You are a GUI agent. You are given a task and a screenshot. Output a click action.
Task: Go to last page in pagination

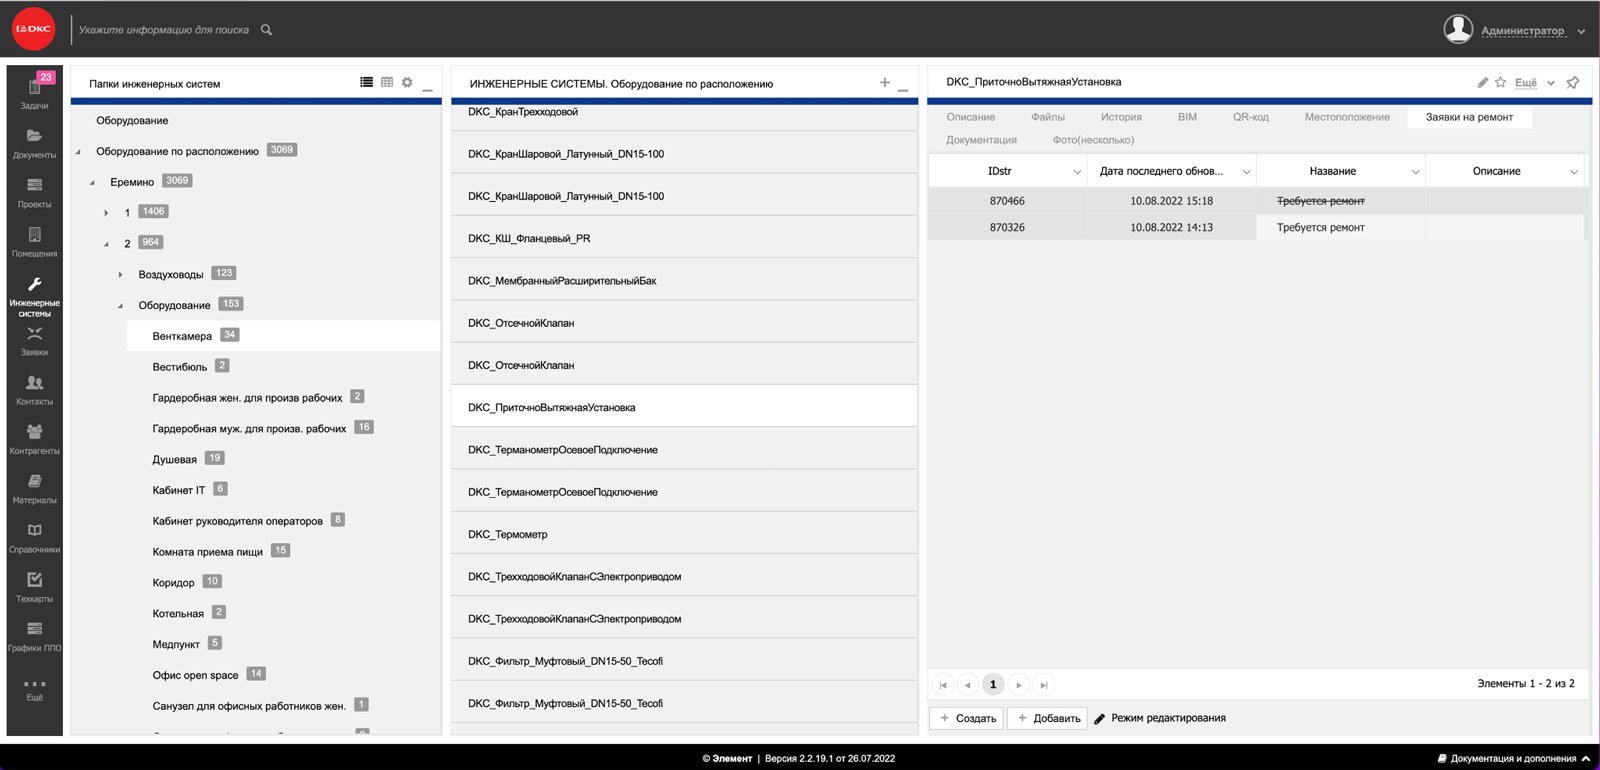(x=1043, y=685)
